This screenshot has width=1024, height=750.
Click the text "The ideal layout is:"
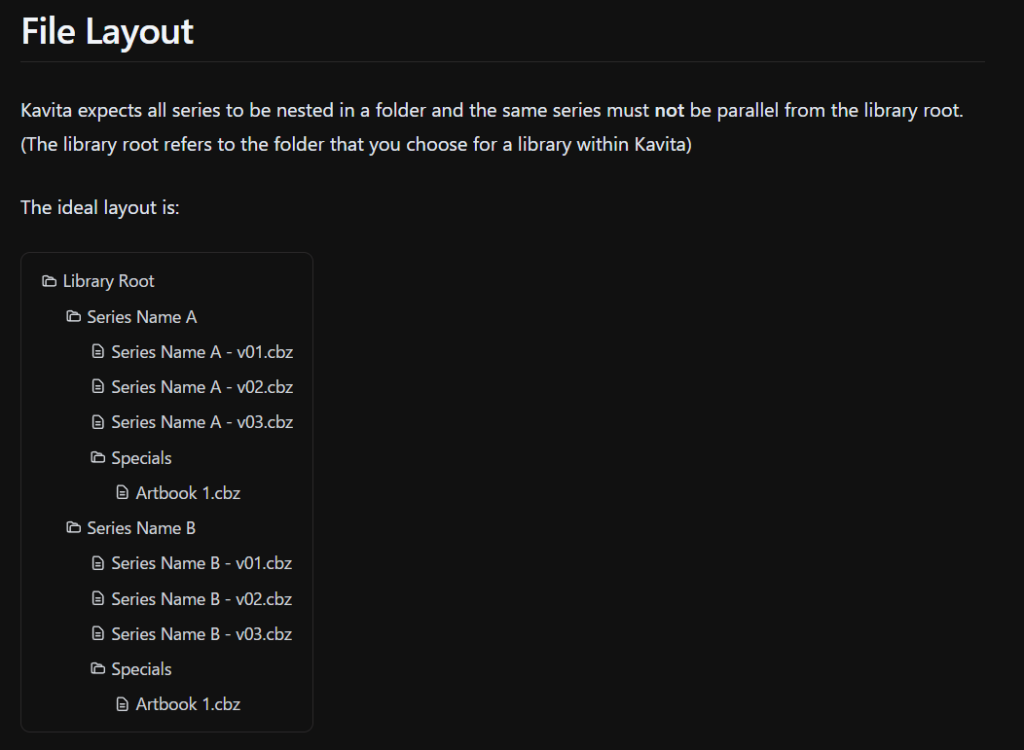coord(100,208)
